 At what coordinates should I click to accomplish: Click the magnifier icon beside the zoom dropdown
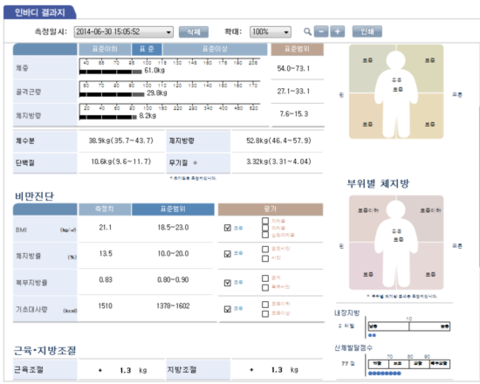coord(307,32)
